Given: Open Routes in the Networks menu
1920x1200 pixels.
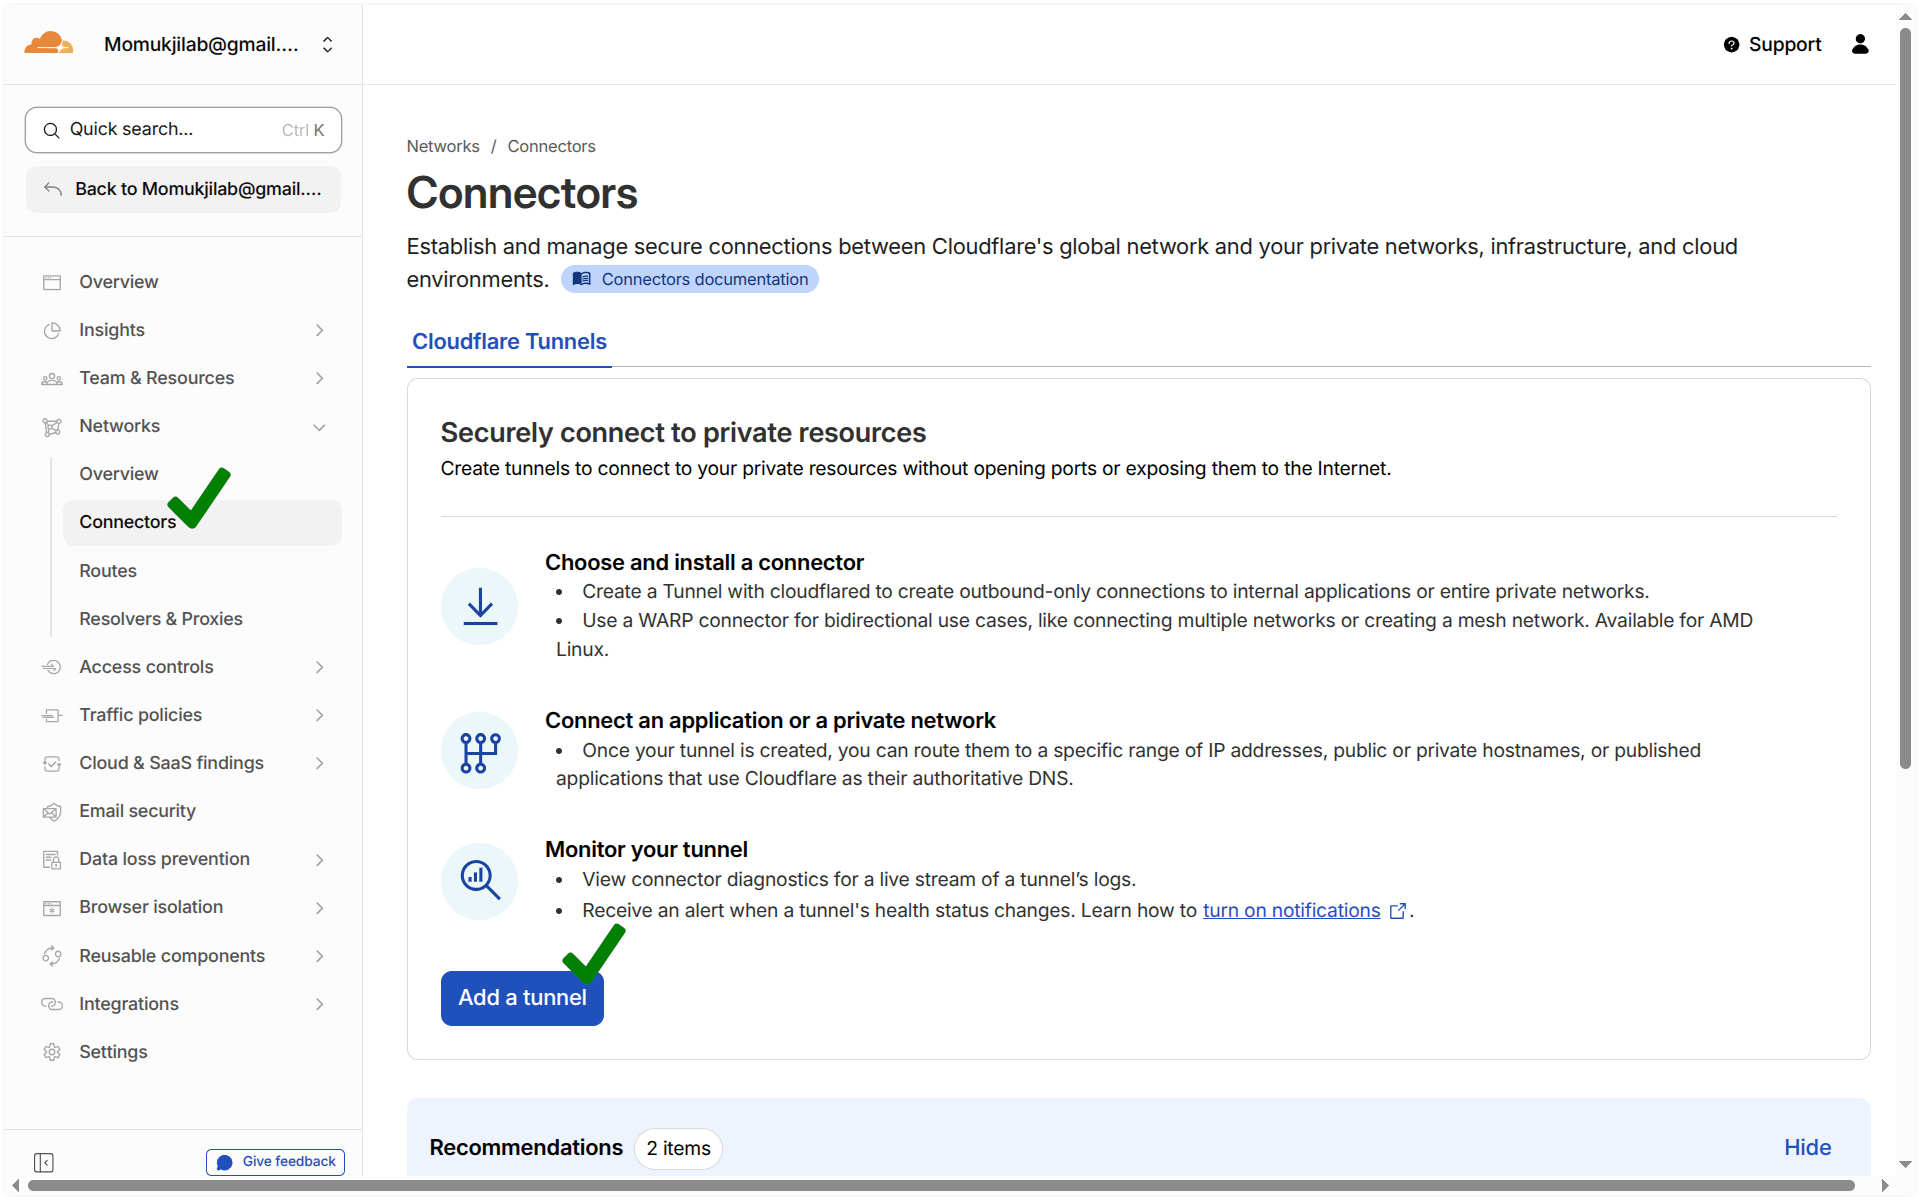Looking at the screenshot, I should [x=108, y=571].
